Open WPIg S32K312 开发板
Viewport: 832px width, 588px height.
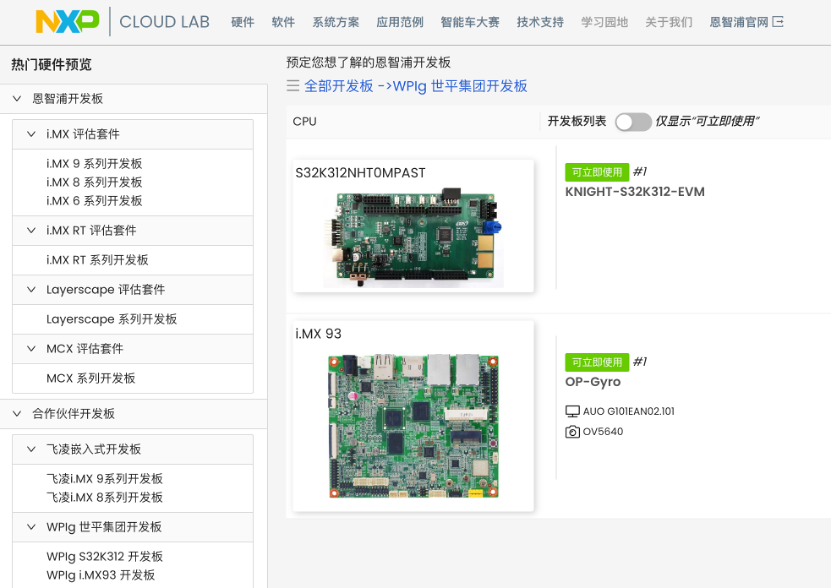[104, 556]
